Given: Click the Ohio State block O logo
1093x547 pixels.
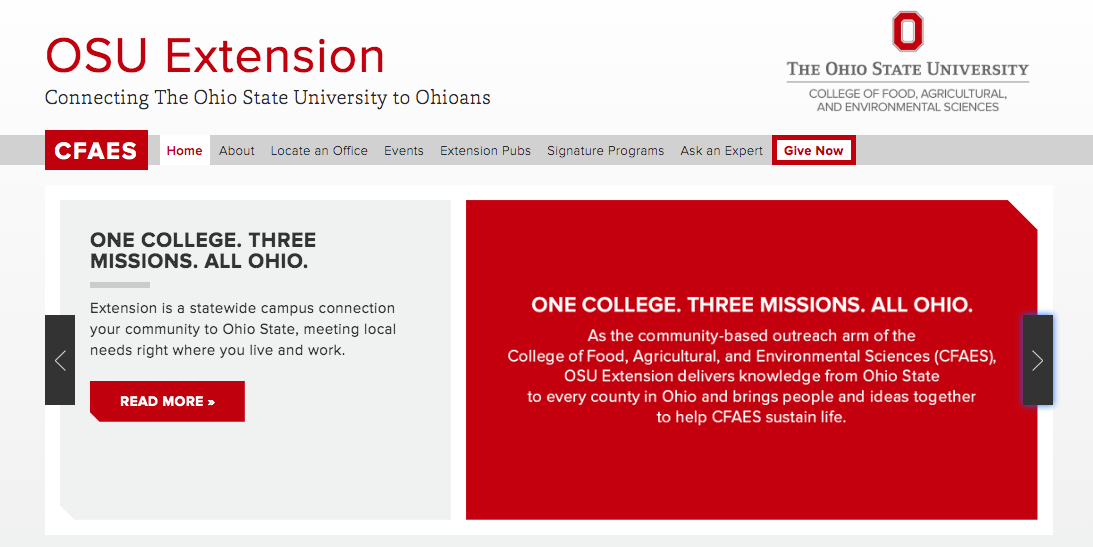Looking at the screenshot, I should coord(907,31).
